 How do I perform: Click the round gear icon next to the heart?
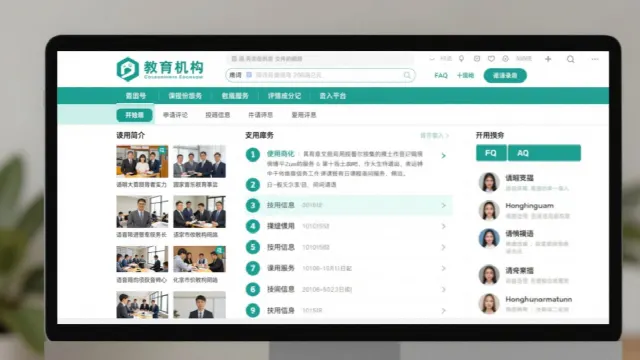(x=505, y=59)
